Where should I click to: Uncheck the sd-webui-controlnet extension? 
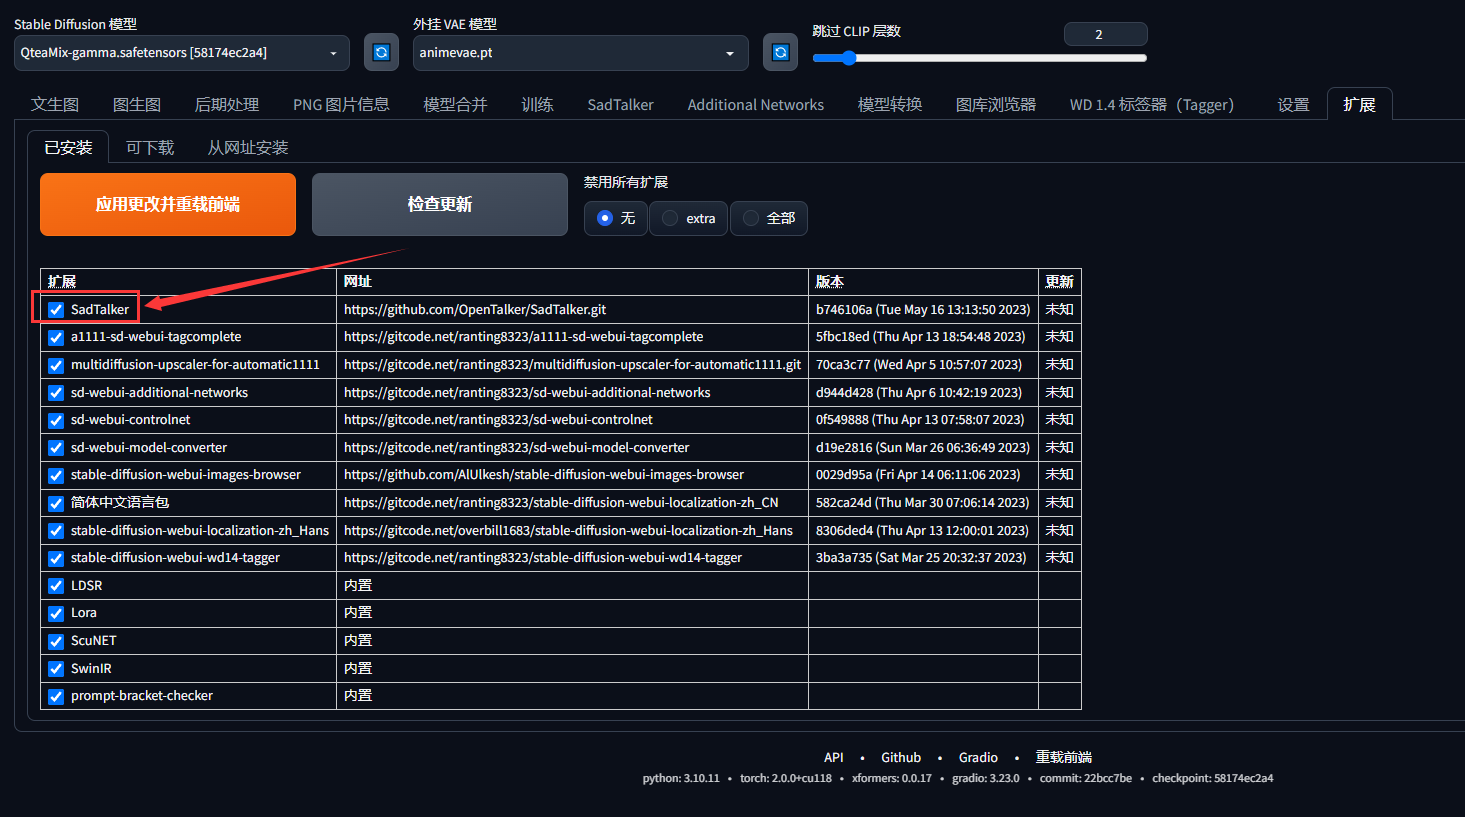tap(55, 420)
